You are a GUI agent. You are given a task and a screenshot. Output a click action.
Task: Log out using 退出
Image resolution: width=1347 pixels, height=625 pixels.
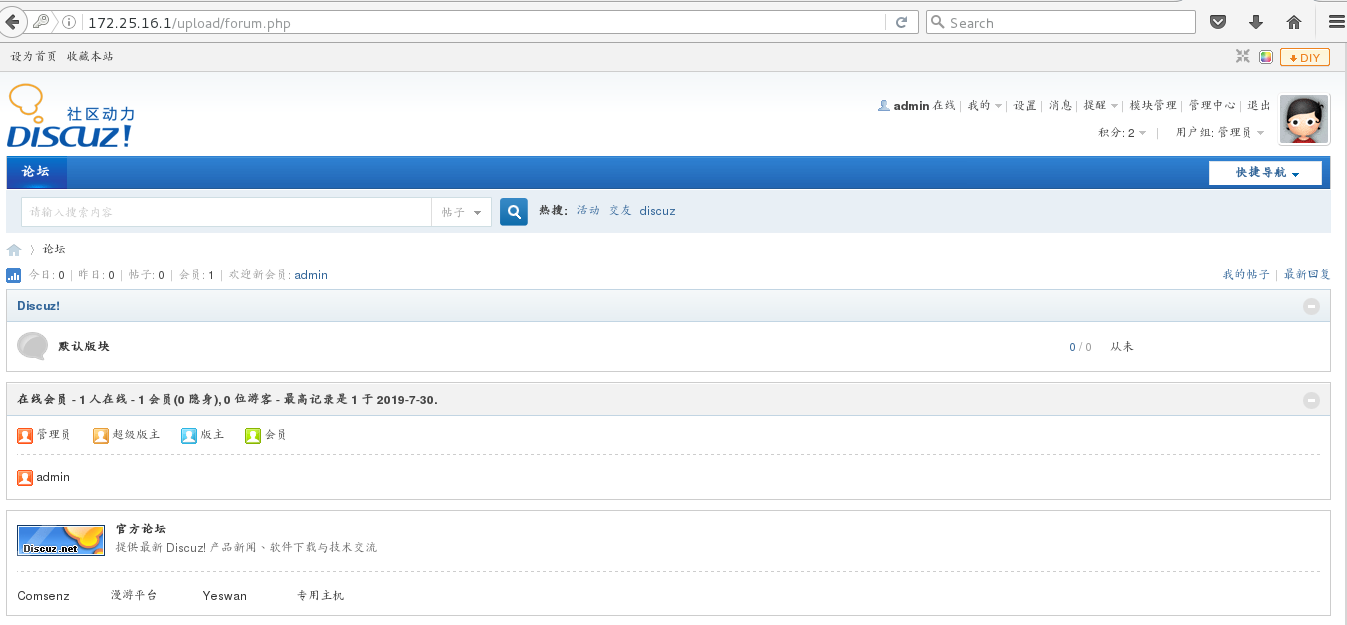(1259, 105)
